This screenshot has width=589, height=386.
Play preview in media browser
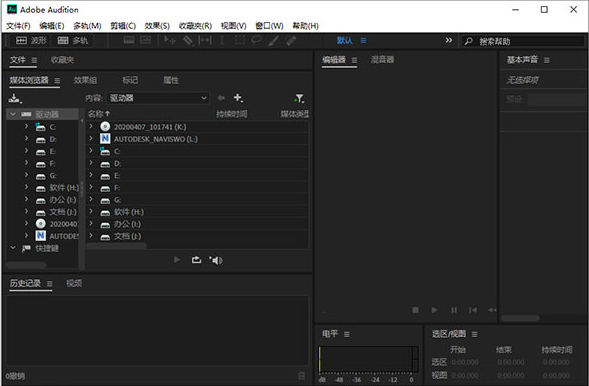[177, 259]
